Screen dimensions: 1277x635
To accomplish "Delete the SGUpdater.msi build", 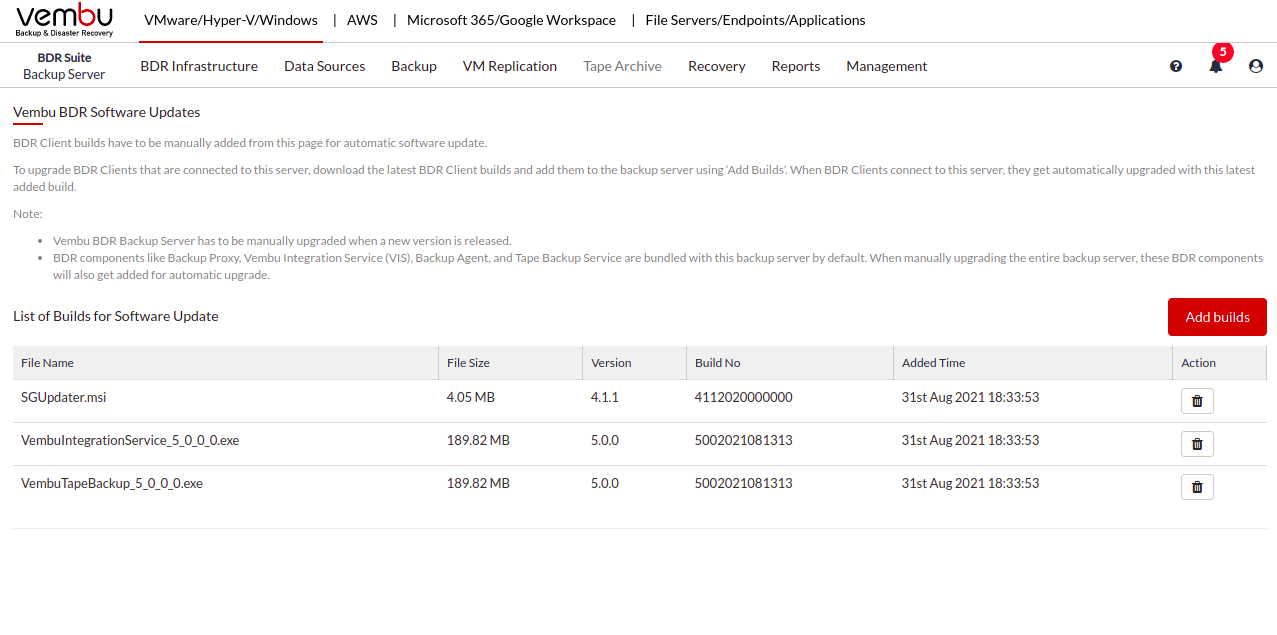I will click(x=1197, y=401).
